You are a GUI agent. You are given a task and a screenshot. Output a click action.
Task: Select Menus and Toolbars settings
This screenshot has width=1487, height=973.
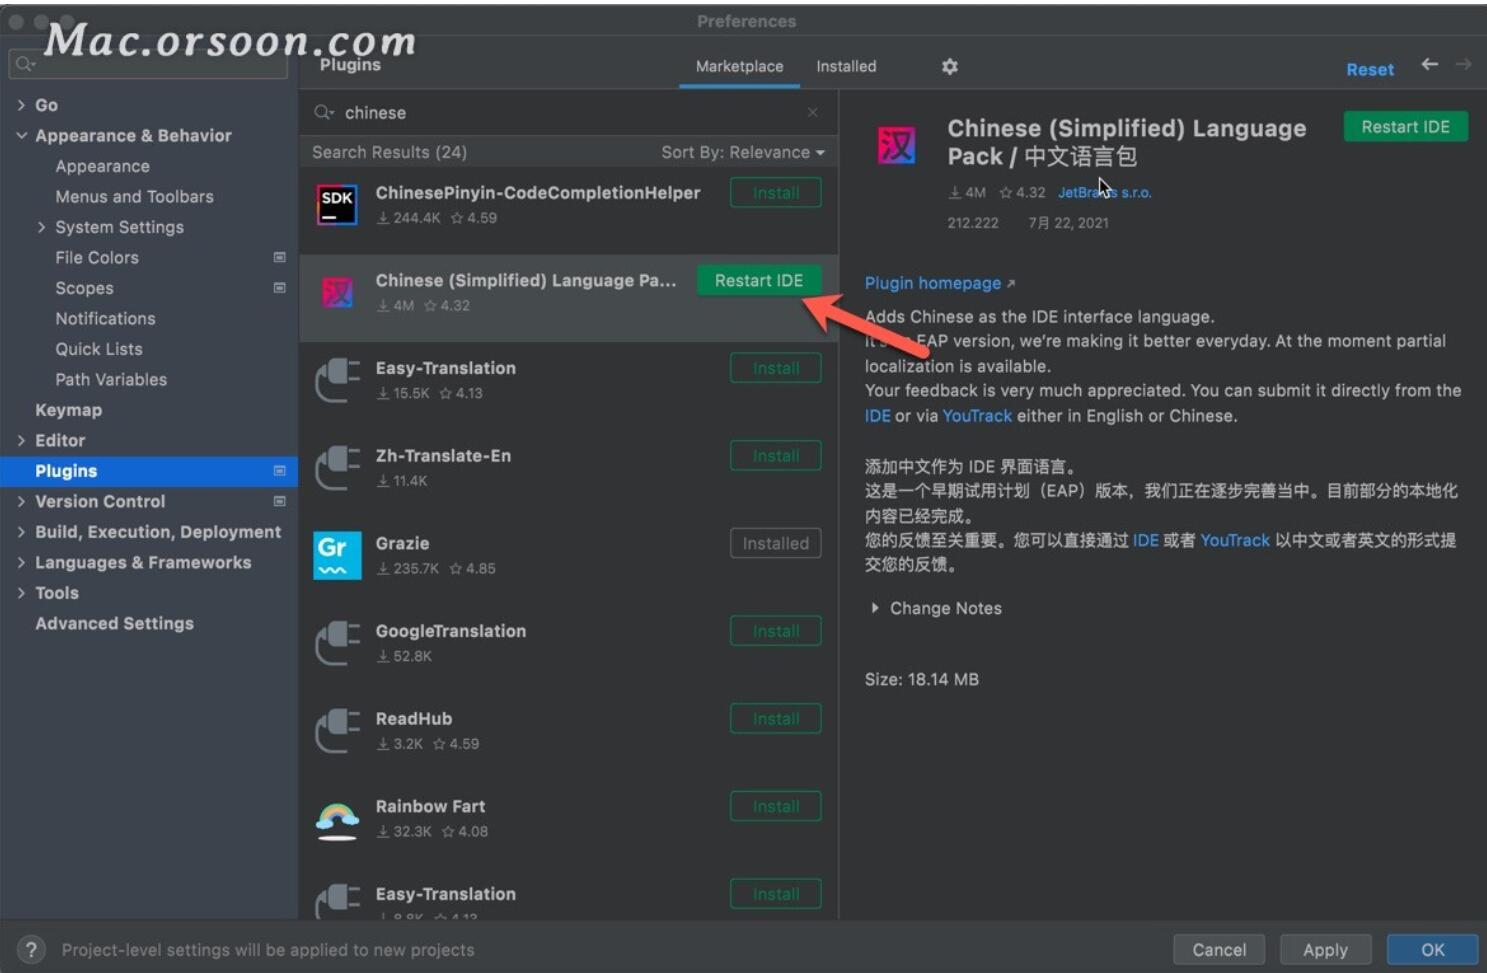tap(134, 197)
